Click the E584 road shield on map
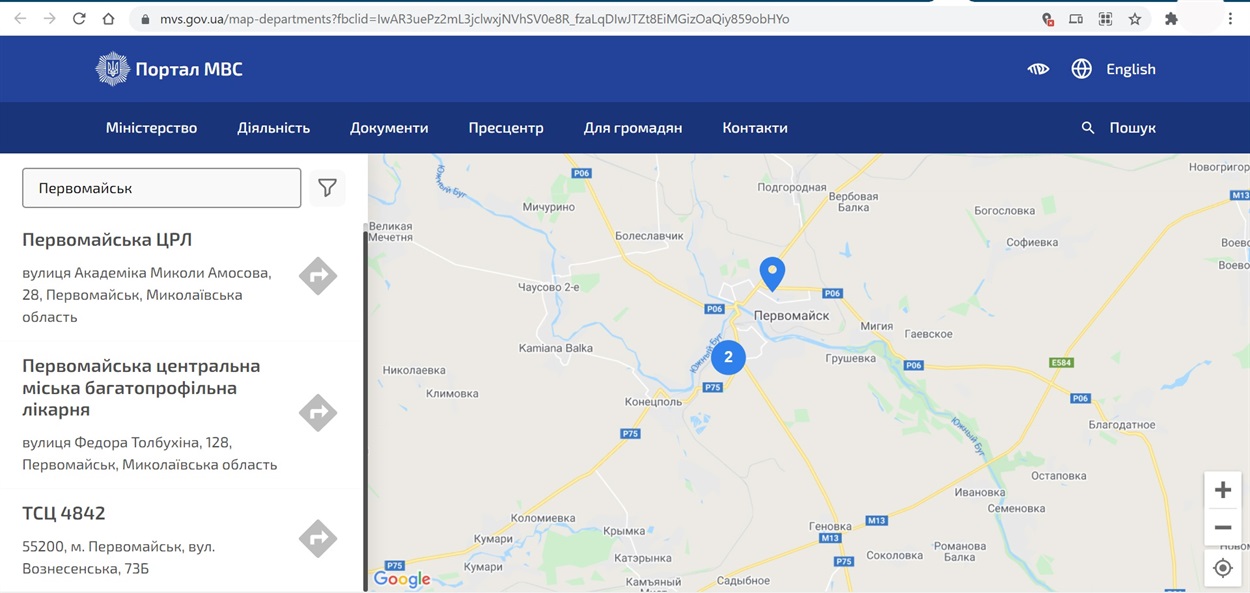 pos(1062,362)
